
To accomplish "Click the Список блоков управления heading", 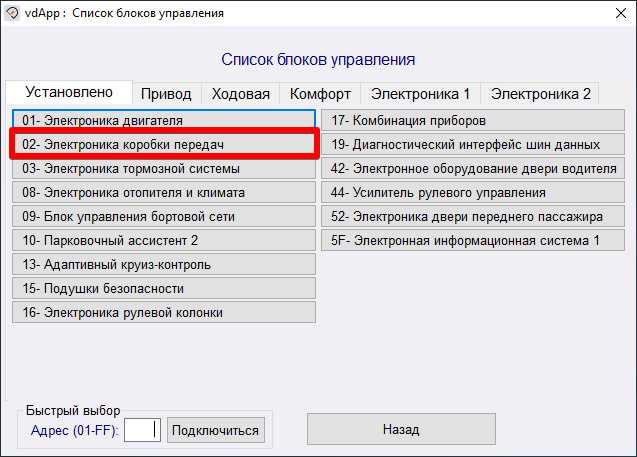I will pyautogui.click(x=318, y=60).
